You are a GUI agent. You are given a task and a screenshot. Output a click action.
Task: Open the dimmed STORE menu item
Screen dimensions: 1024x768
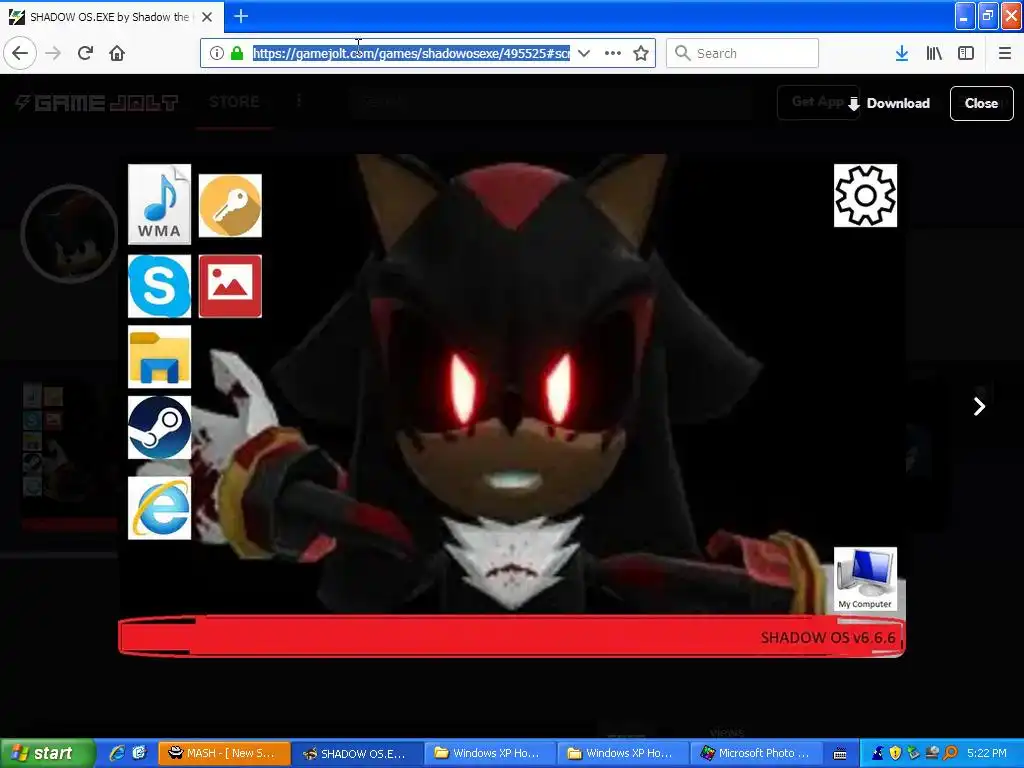point(234,102)
